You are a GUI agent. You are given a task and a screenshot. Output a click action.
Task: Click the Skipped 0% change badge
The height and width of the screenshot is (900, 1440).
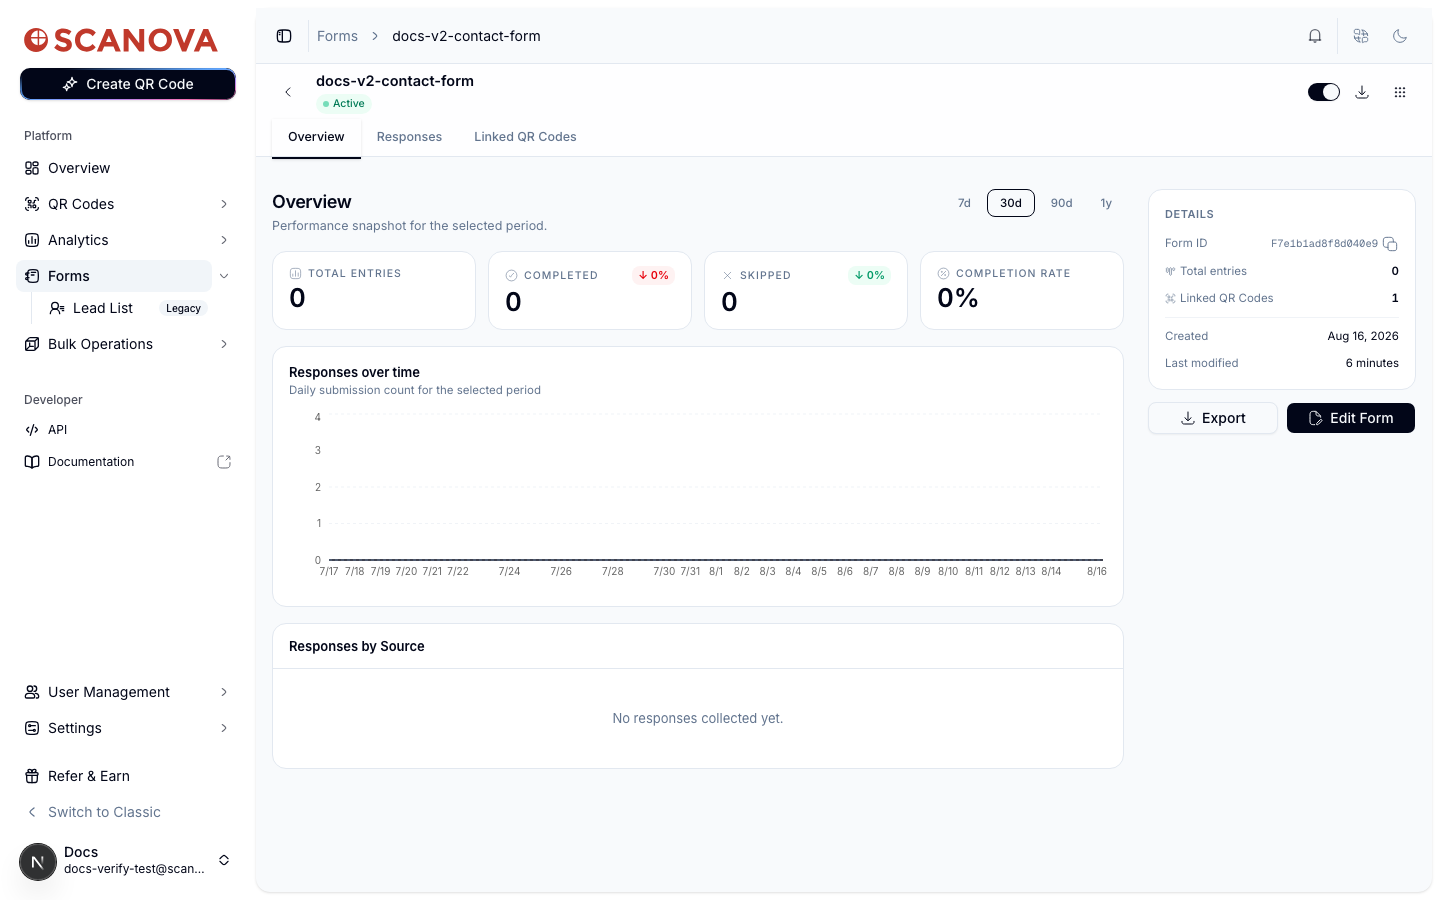[870, 275]
